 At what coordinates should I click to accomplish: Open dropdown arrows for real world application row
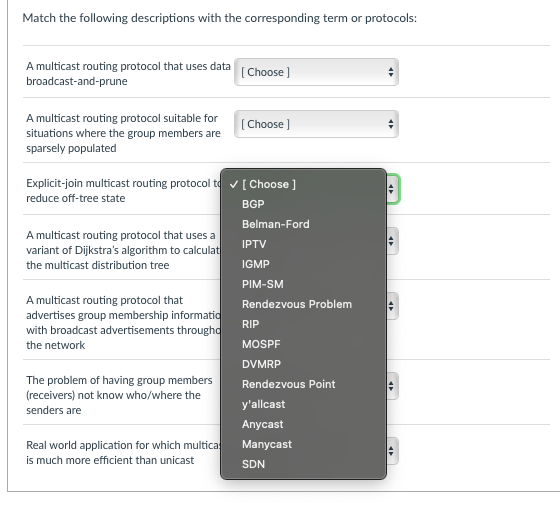point(391,451)
